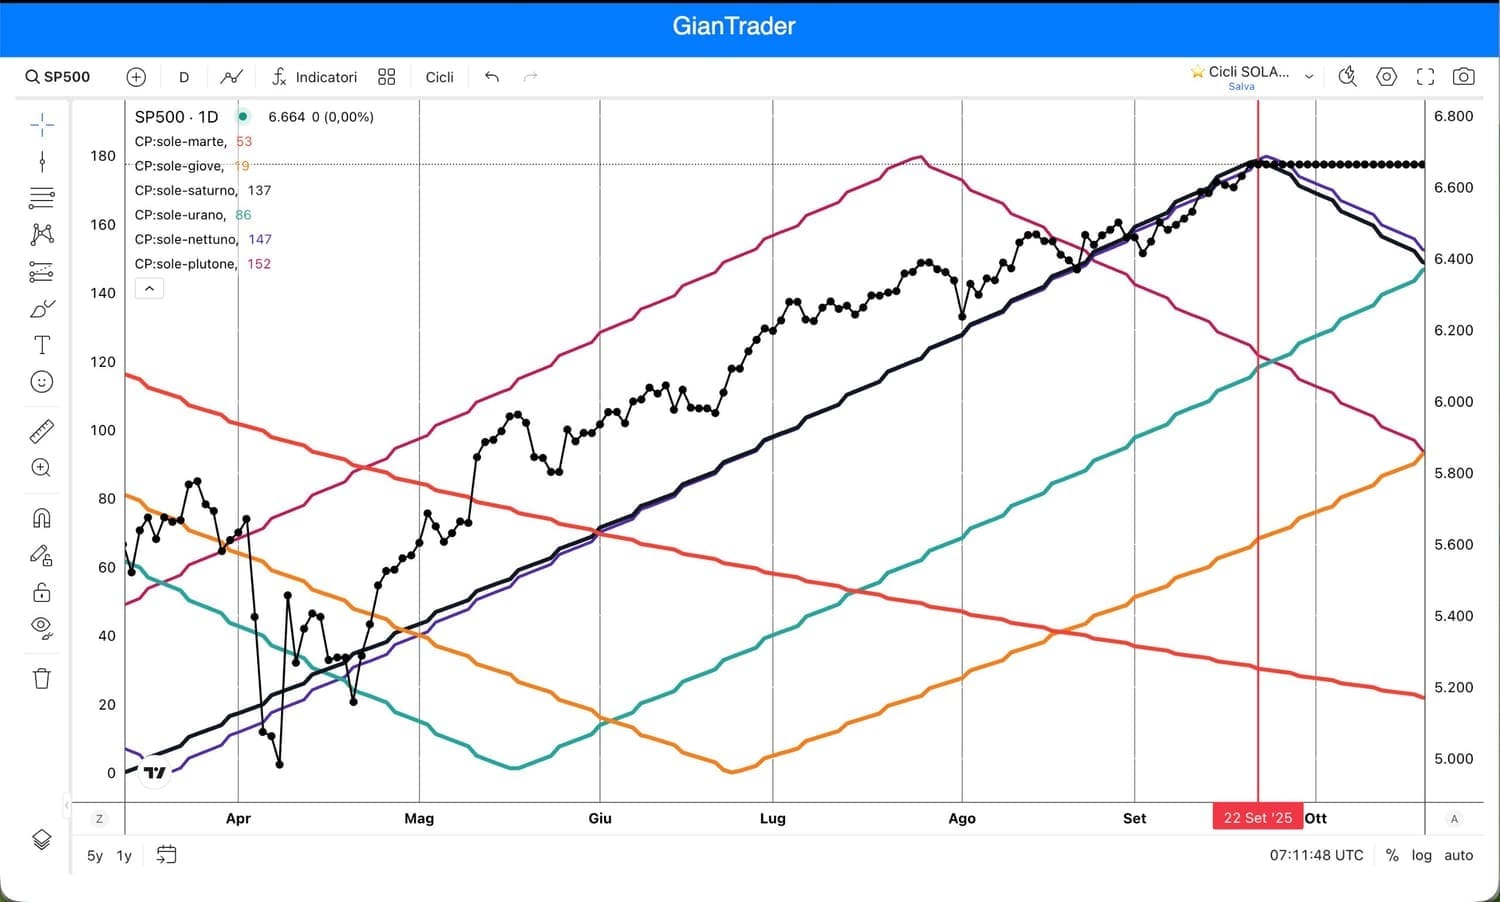Click the TradingView logo on chart

pos(155,772)
